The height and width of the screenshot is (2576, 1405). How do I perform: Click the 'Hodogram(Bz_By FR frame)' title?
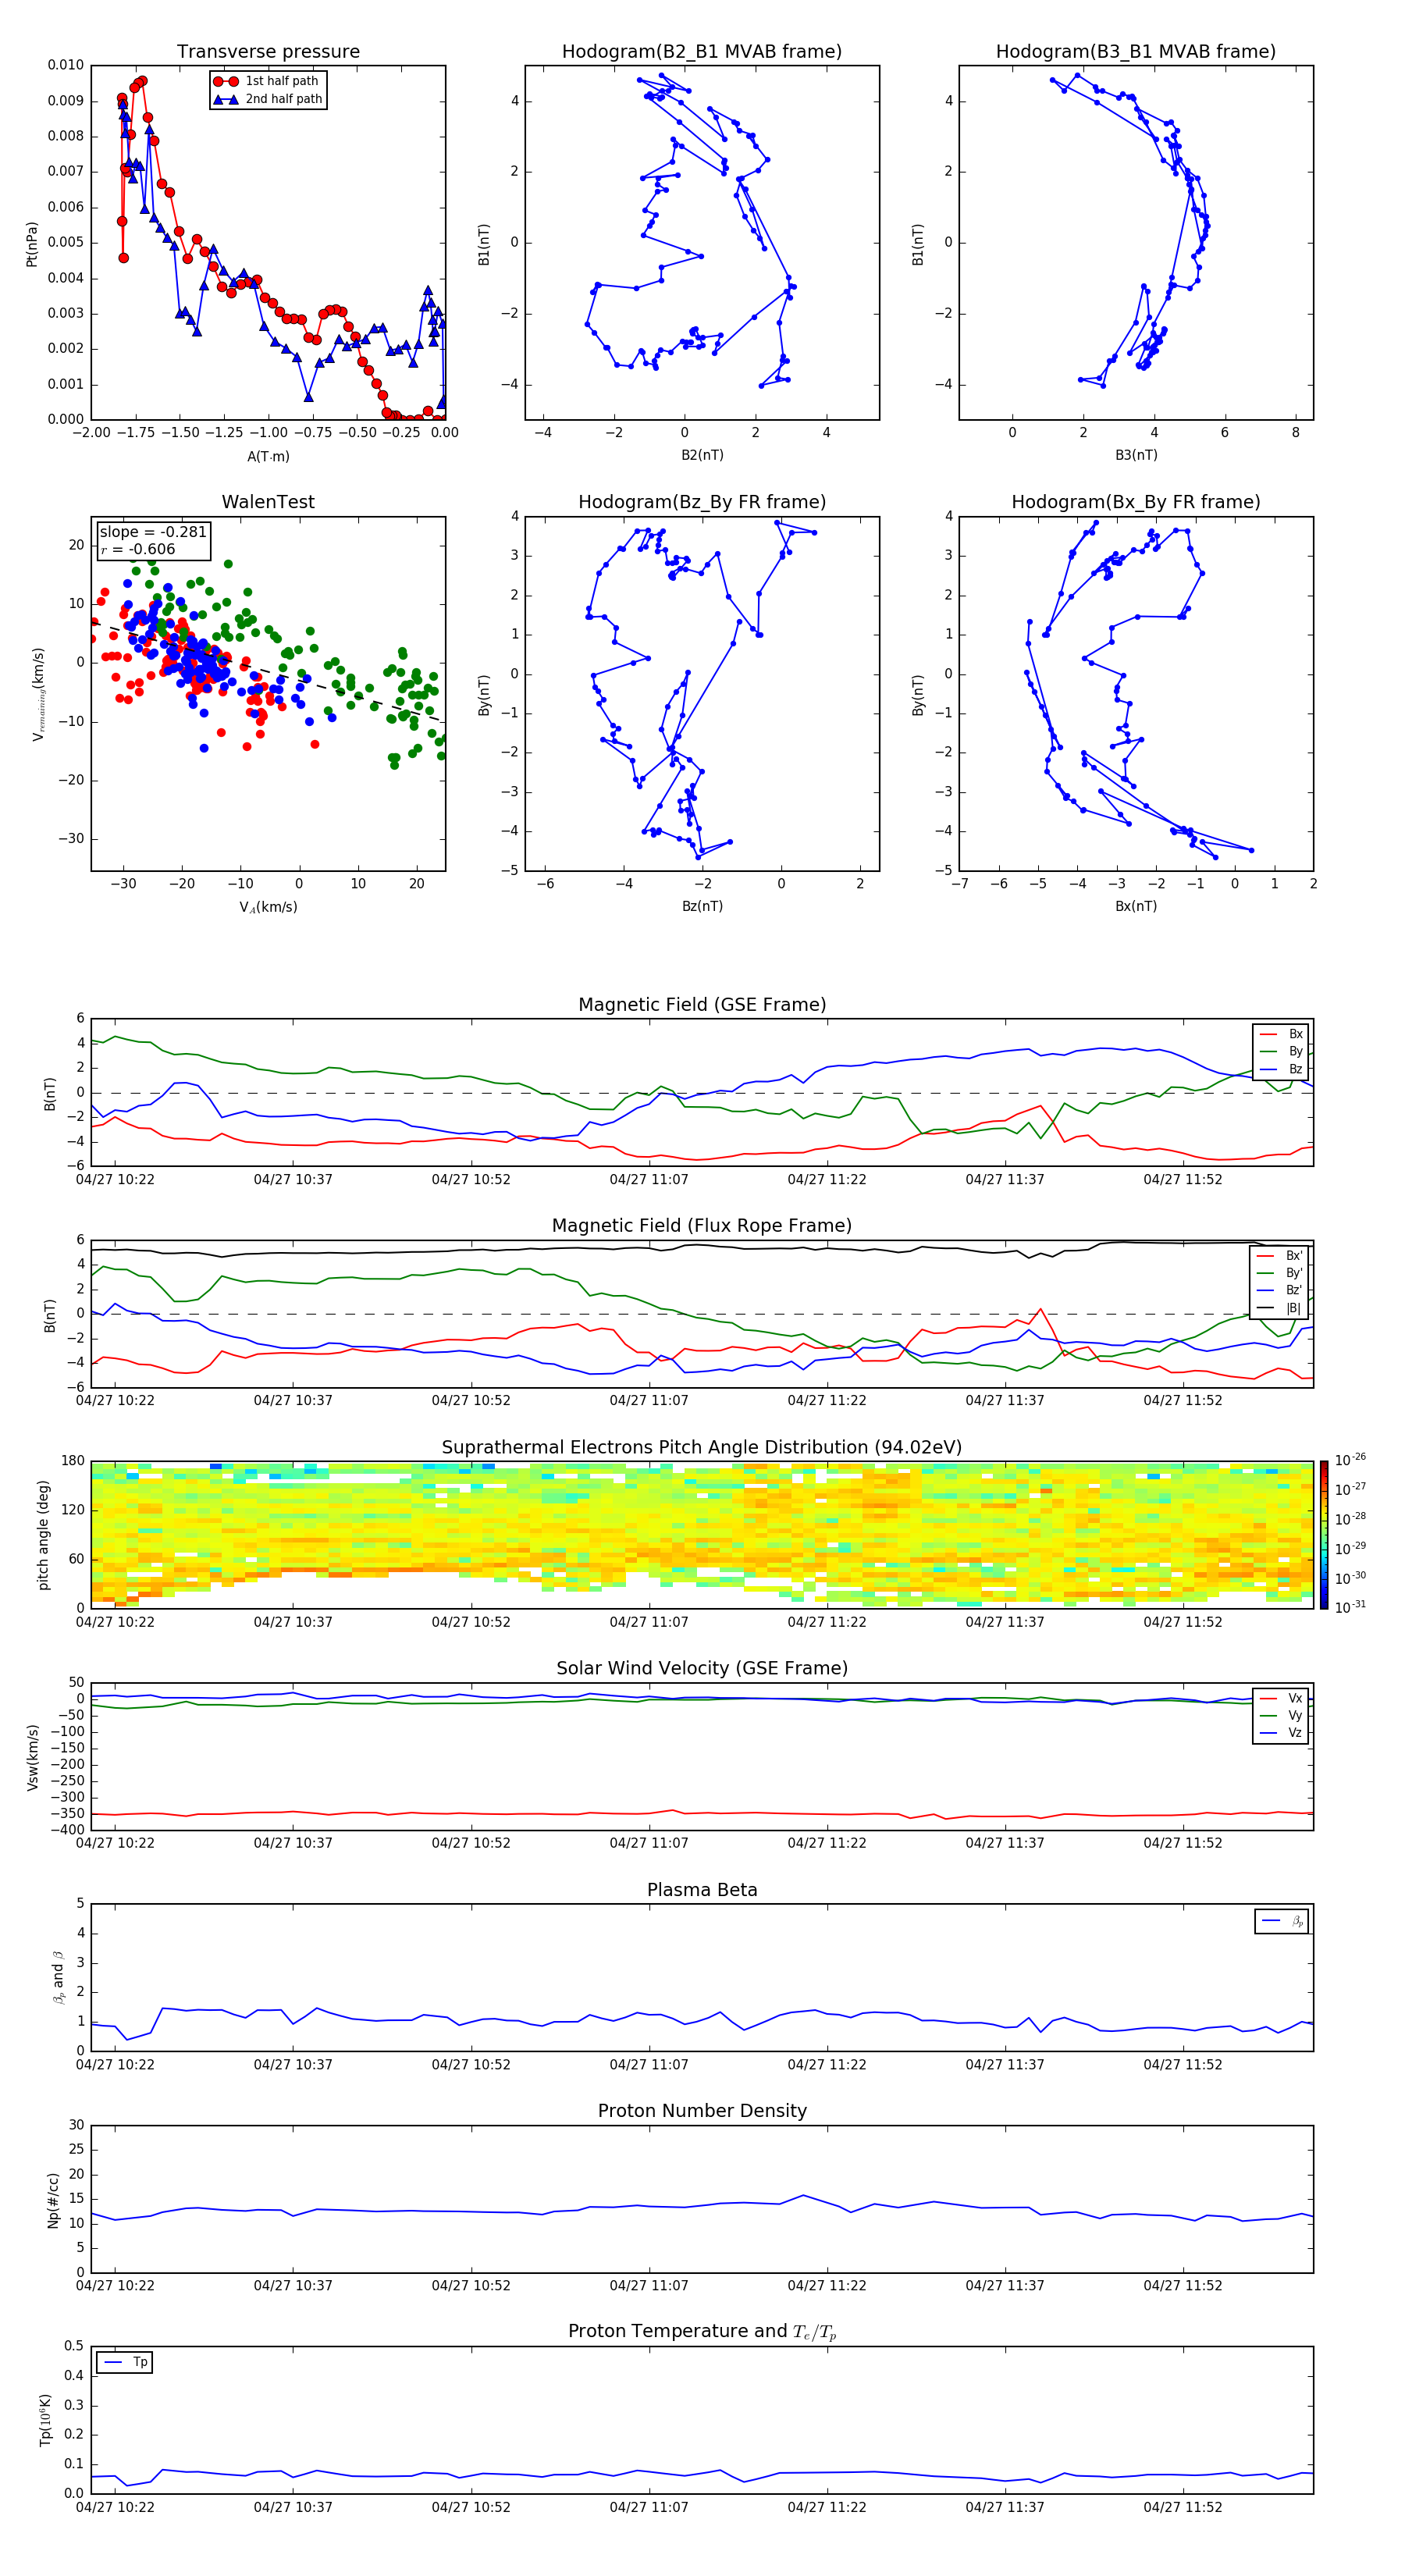(702, 502)
